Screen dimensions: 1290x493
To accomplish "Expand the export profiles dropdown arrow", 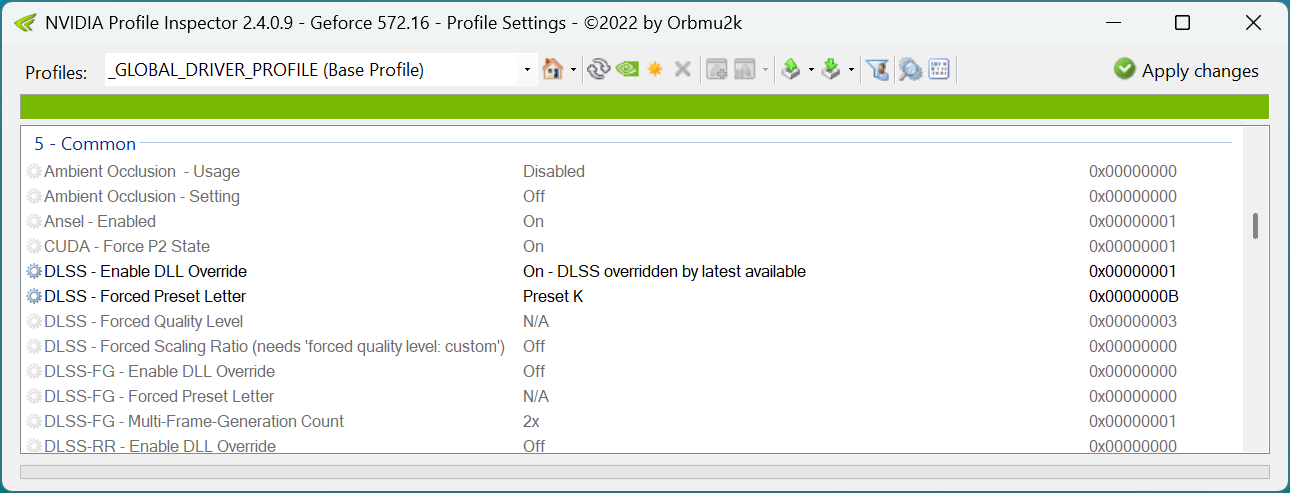I will pos(811,70).
